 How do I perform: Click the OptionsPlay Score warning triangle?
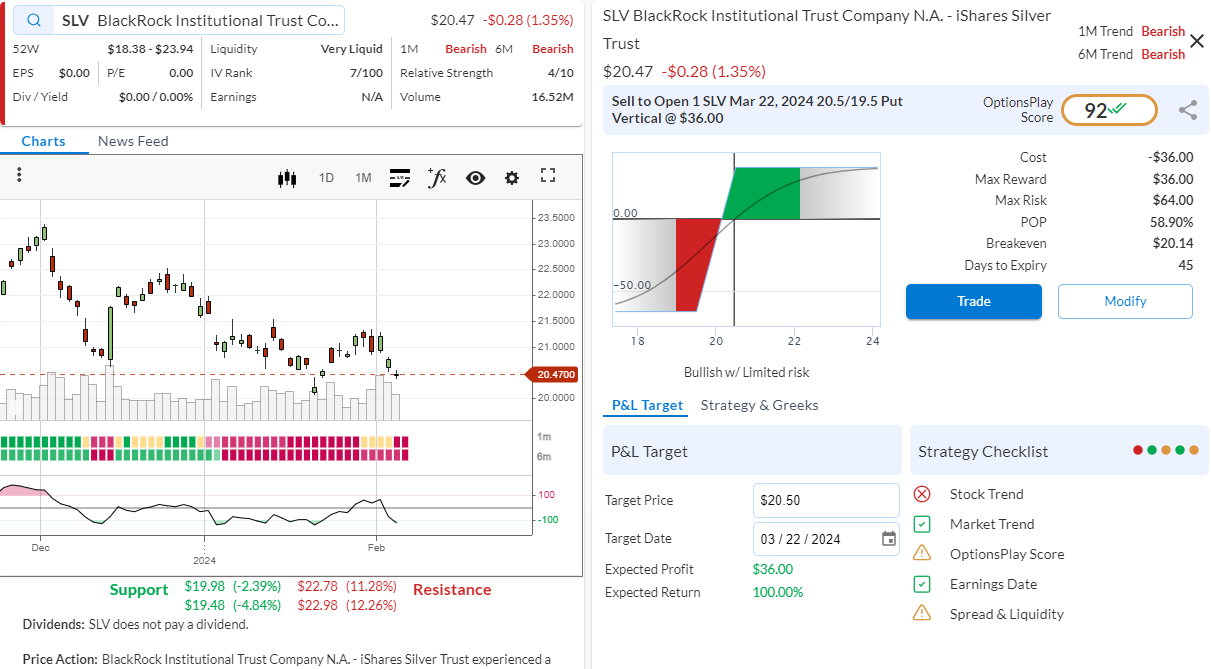pos(923,554)
